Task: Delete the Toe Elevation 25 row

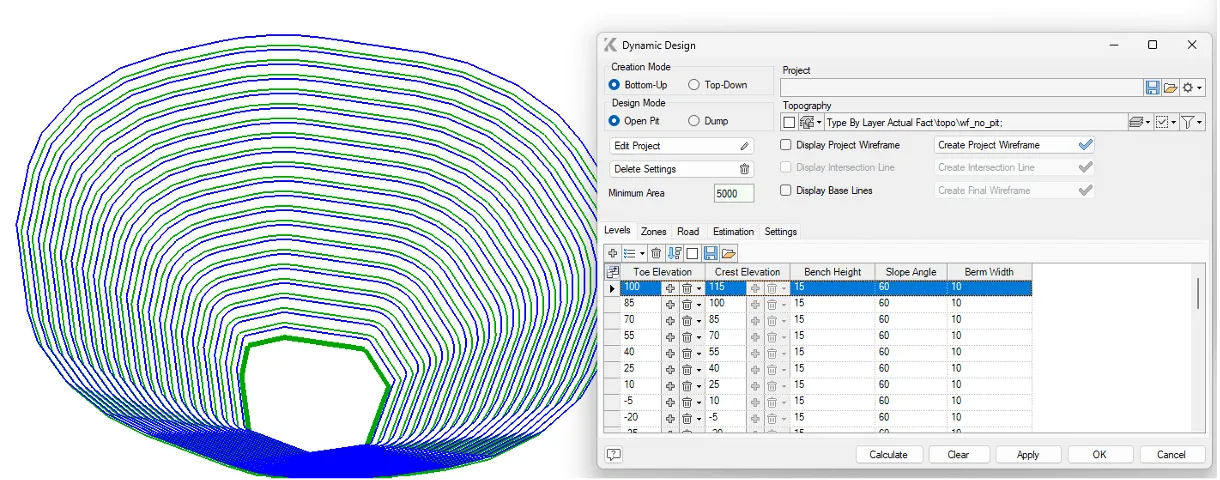Action: 687,369
